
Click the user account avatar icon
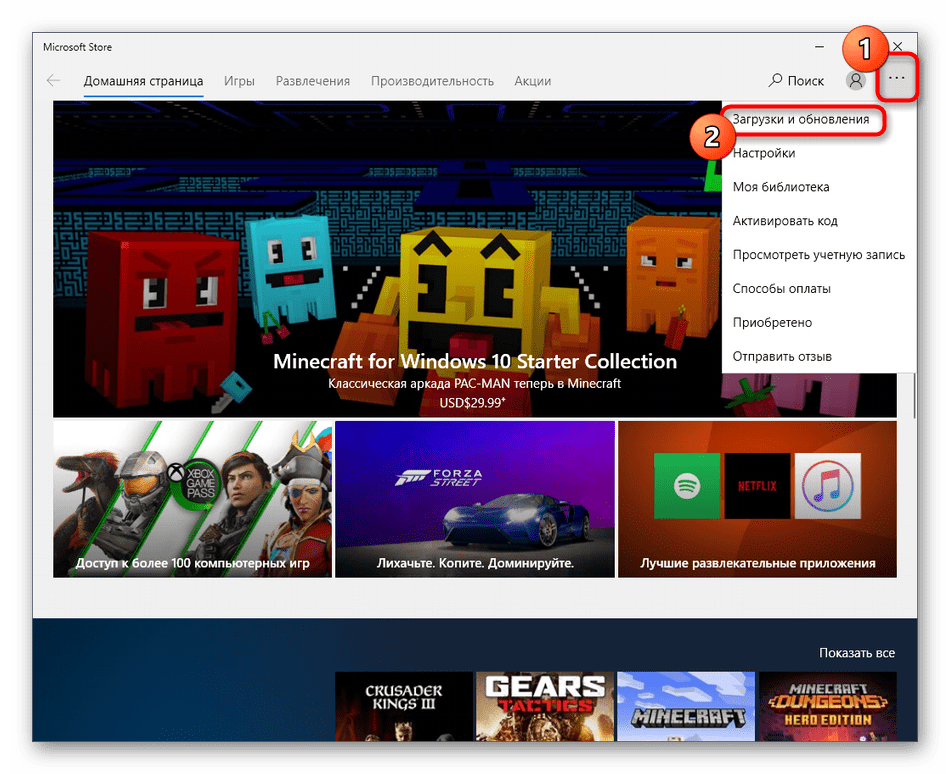(855, 81)
